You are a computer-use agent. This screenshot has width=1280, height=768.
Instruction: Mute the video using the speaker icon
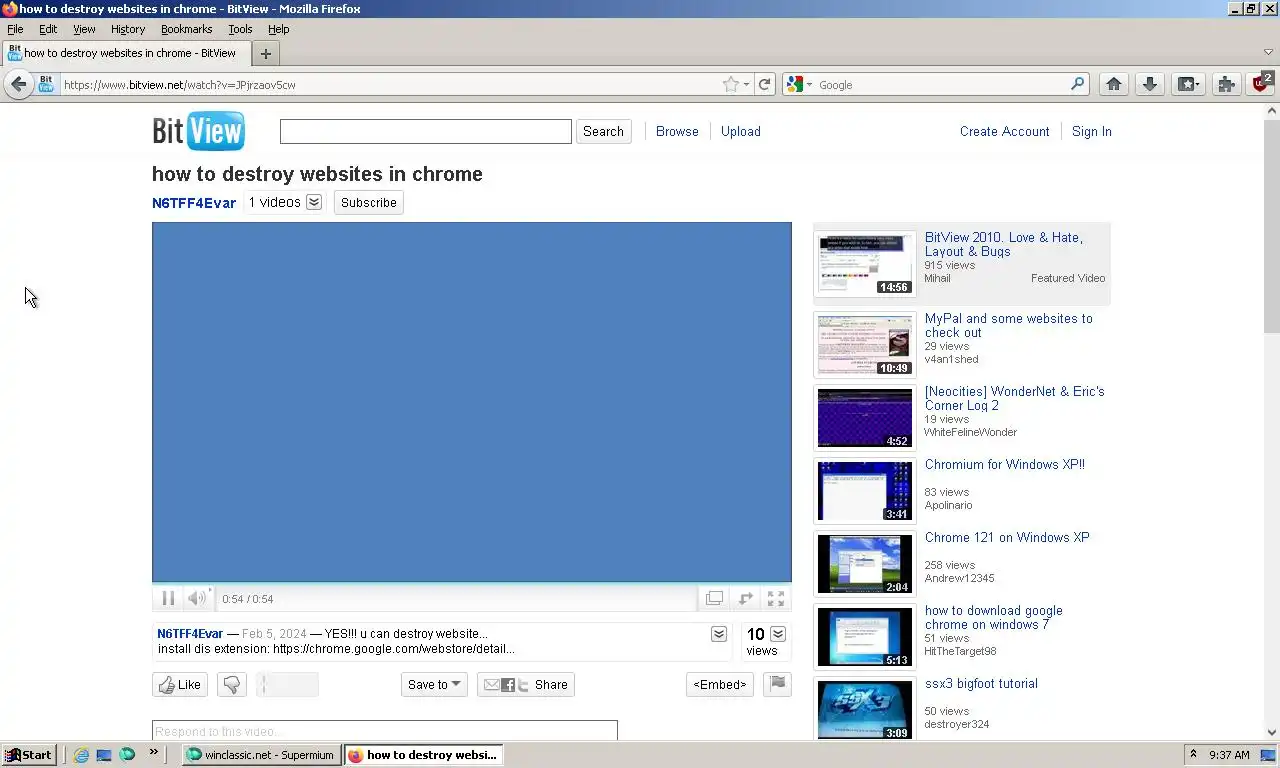coord(197,599)
